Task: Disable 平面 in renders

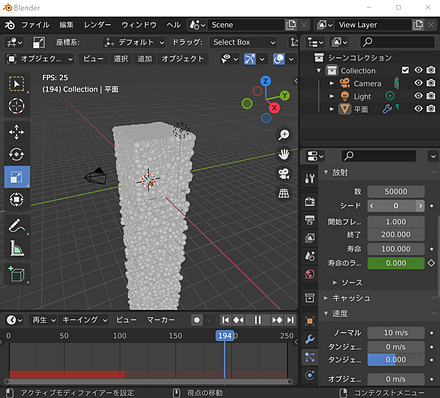Action: (x=431, y=109)
